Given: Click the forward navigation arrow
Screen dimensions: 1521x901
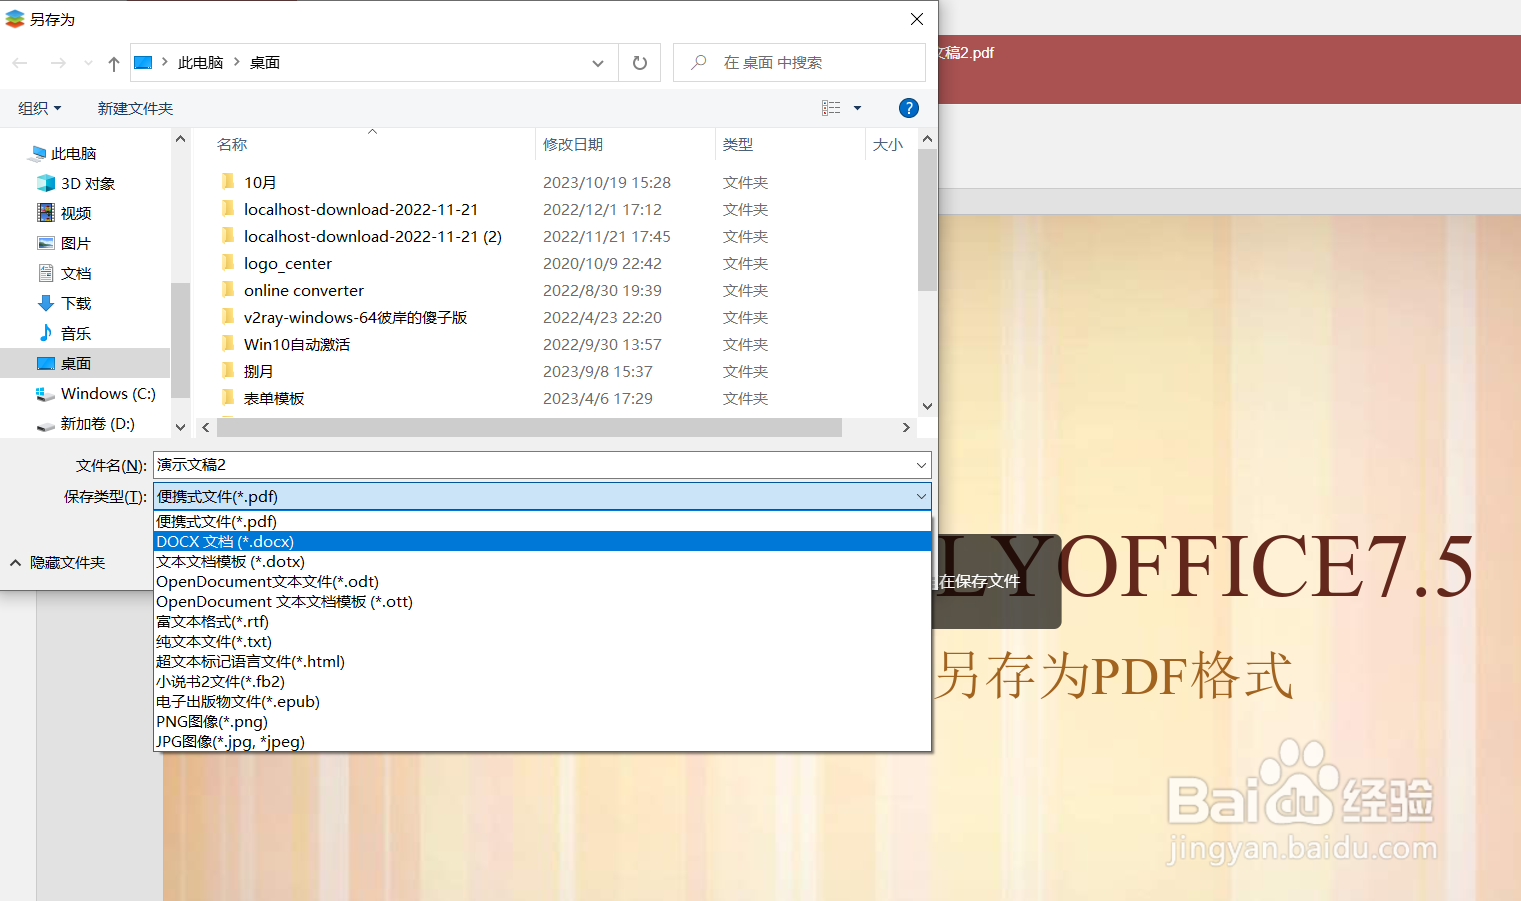Looking at the screenshot, I should coord(58,63).
